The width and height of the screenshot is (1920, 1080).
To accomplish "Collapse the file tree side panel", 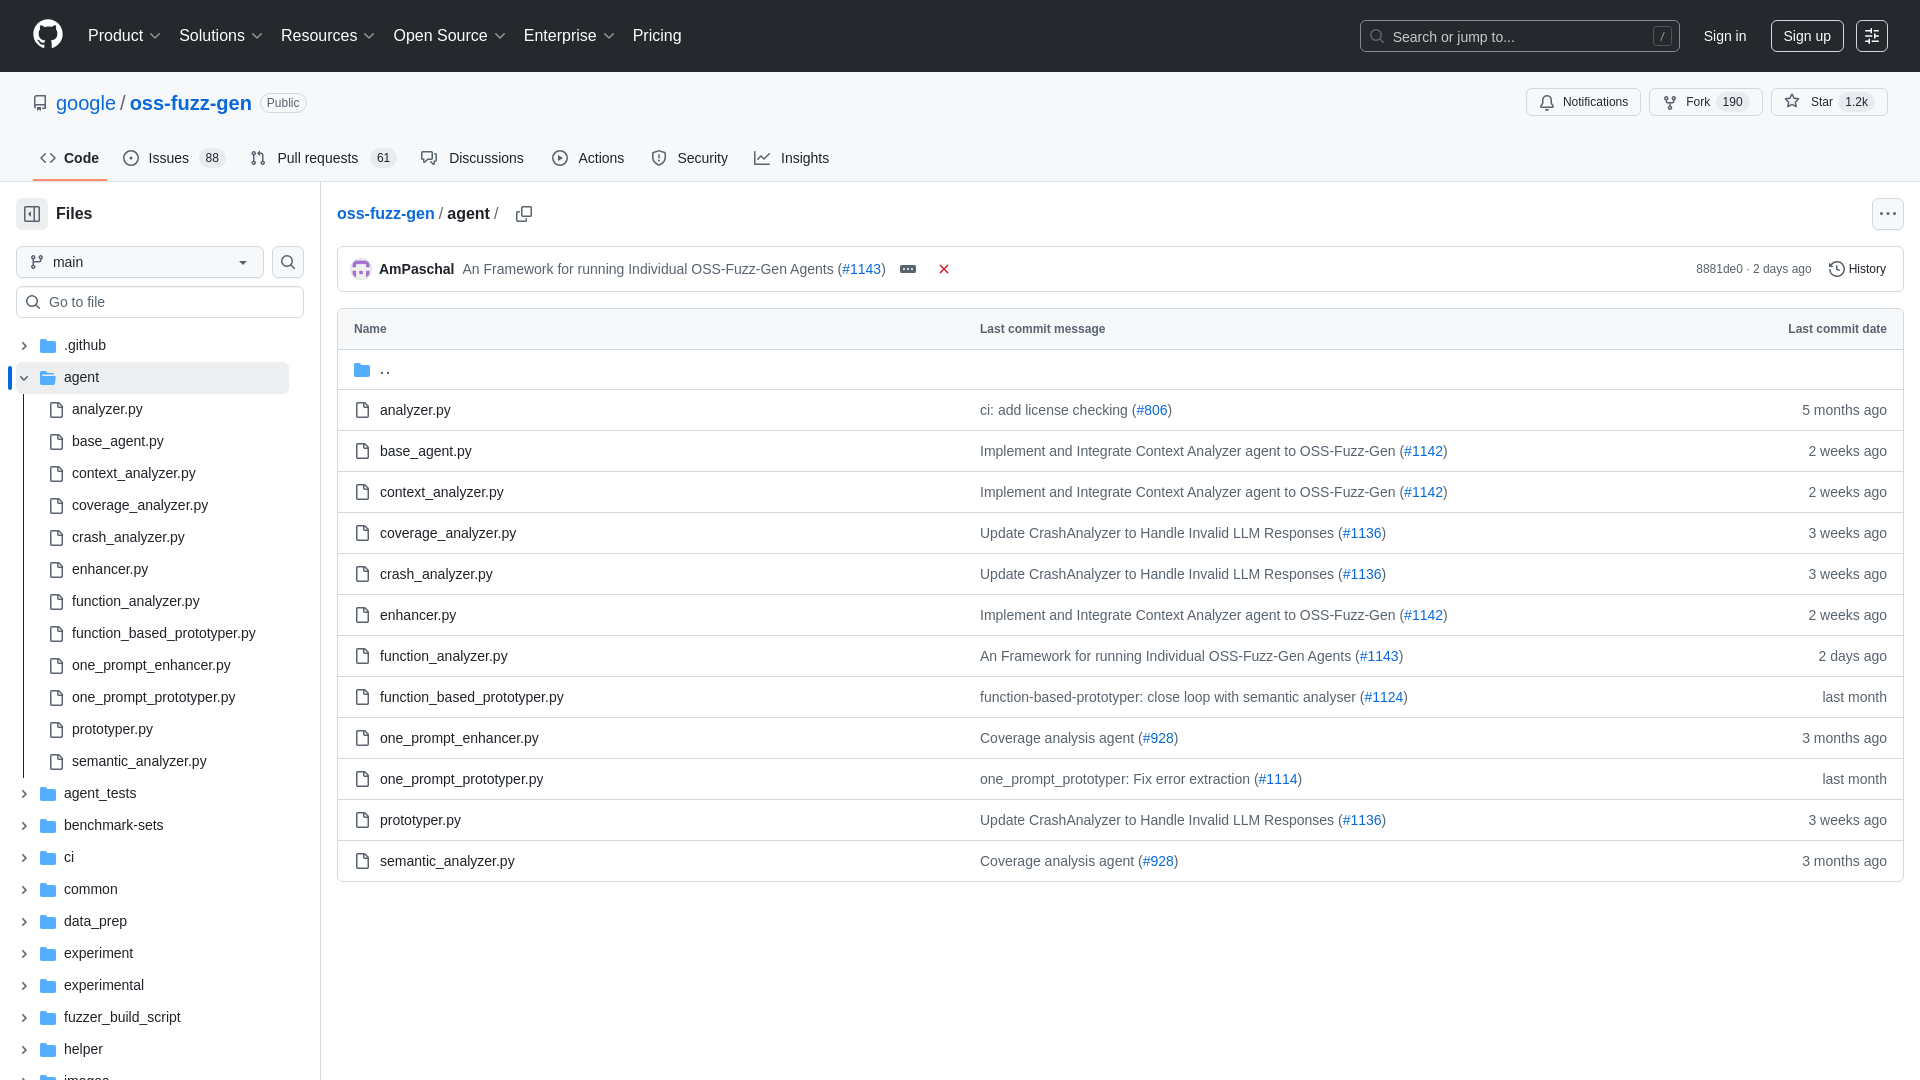I will [x=32, y=214].
